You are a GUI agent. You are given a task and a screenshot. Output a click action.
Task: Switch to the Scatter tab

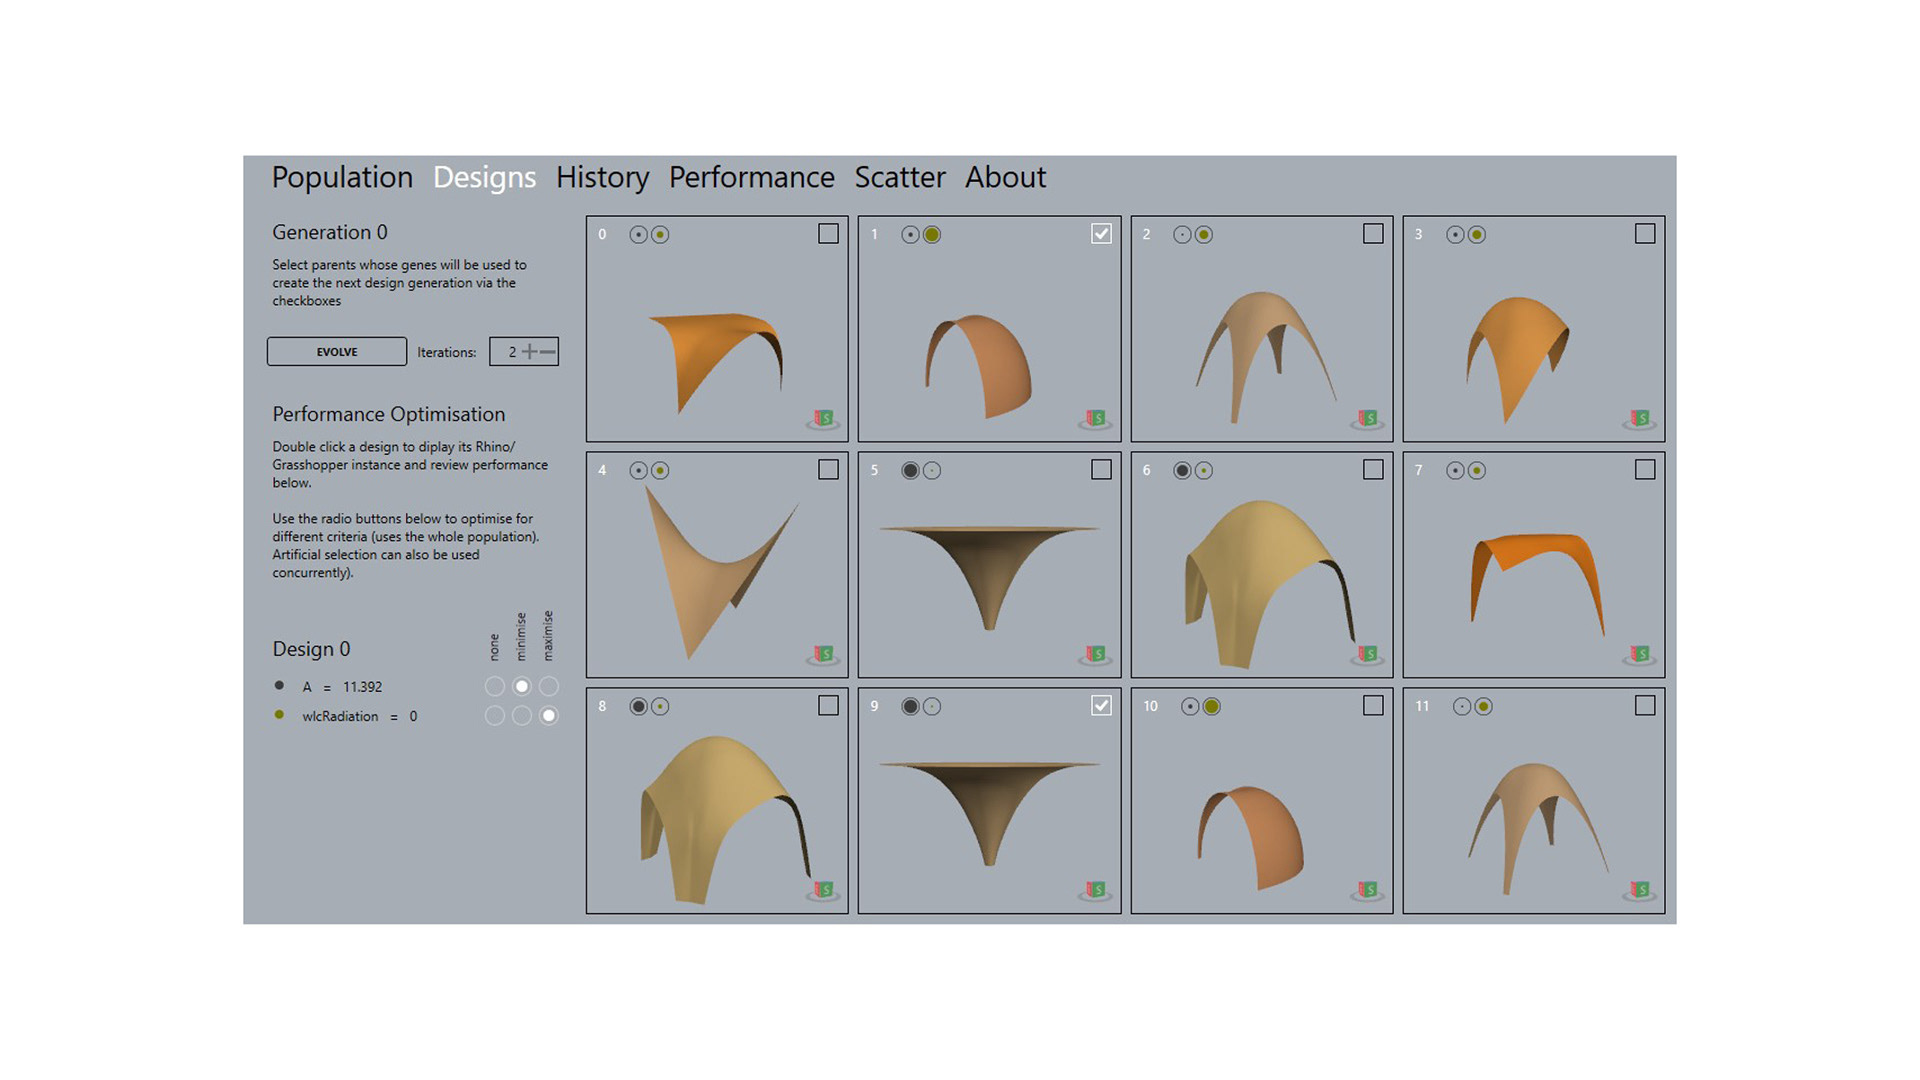[899, 177]
